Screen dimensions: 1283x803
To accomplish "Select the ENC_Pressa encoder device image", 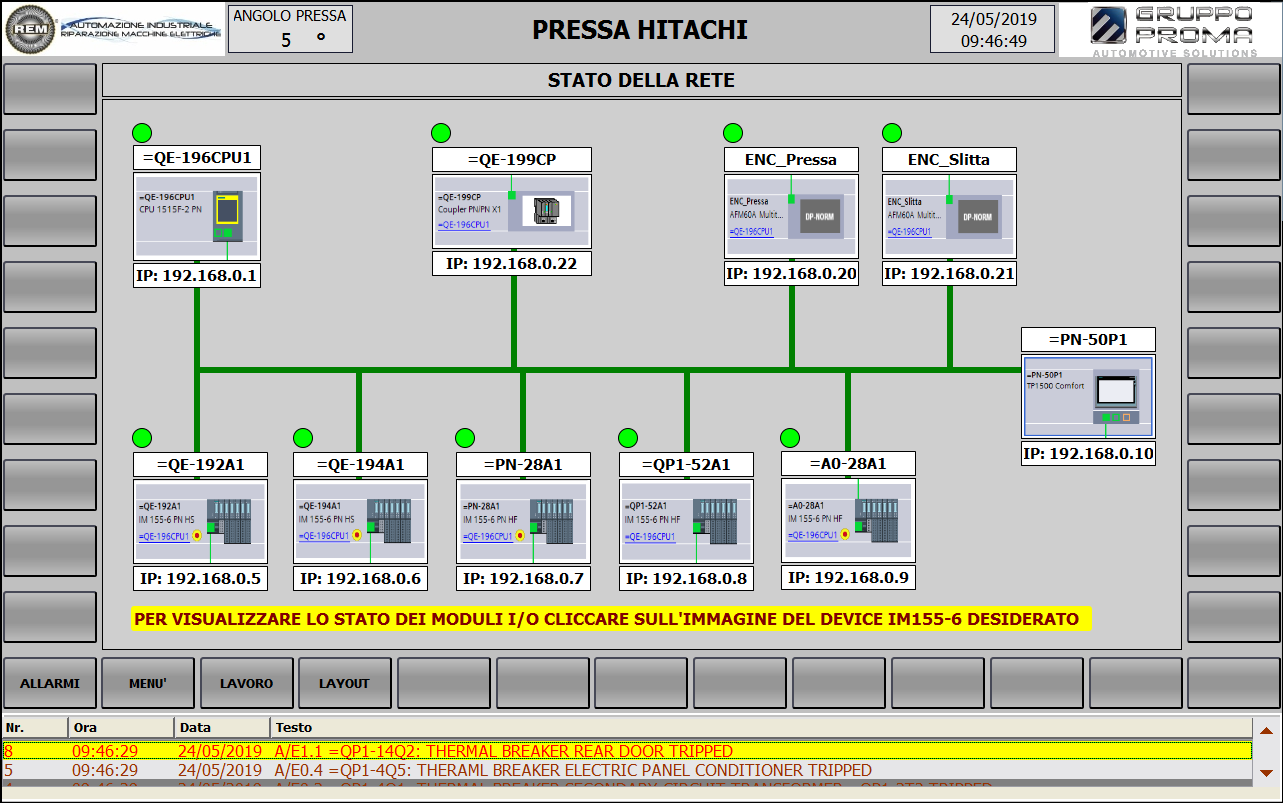I will 791,217.
